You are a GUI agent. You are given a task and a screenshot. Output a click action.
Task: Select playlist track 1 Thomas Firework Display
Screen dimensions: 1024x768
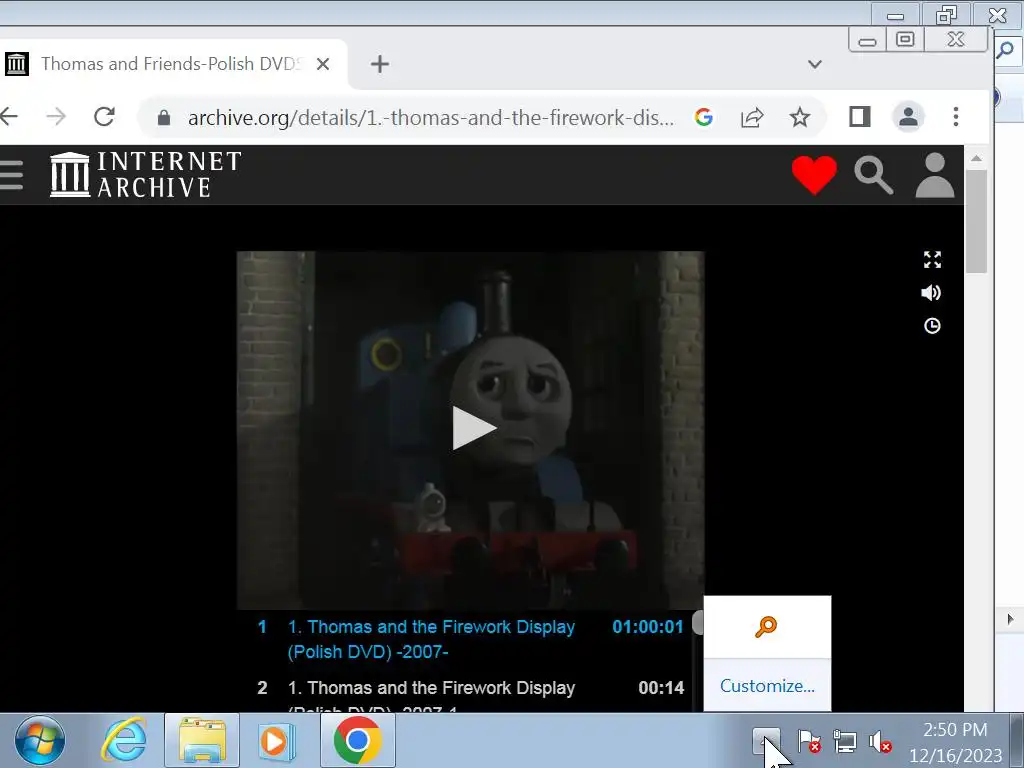470,639
